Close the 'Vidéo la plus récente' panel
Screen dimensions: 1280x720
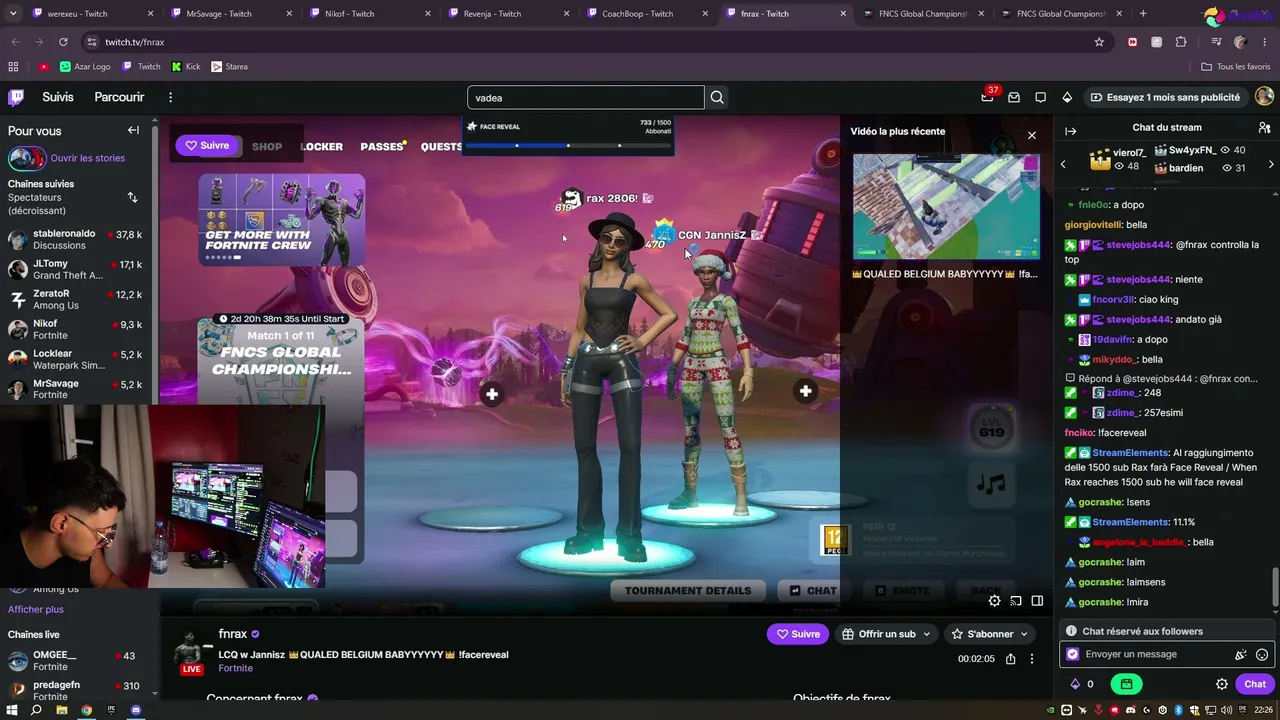click(x=1032, y=135)
